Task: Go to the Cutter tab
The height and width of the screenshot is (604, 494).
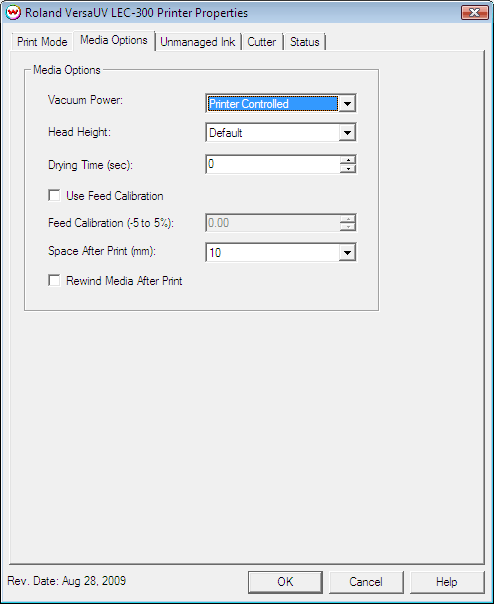Action: pyautogui.click(x=262, y=42)
